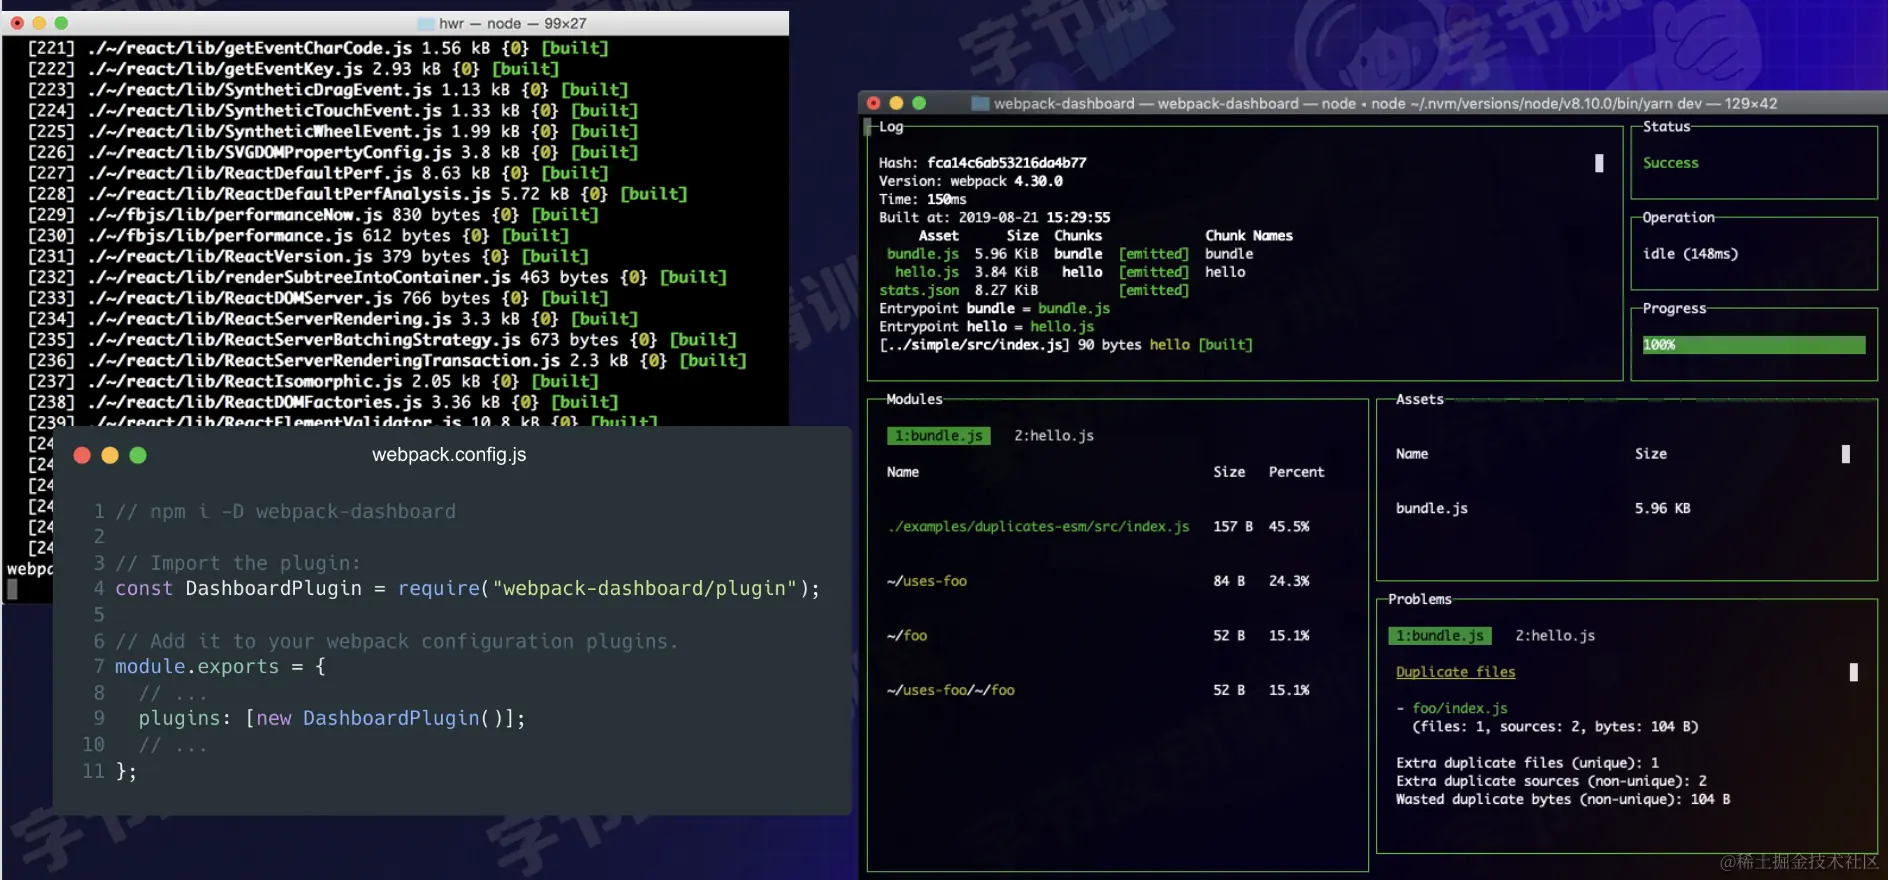
Task: Click the yellow dot on webpack.config.js card
Action: tap(110, 455)
